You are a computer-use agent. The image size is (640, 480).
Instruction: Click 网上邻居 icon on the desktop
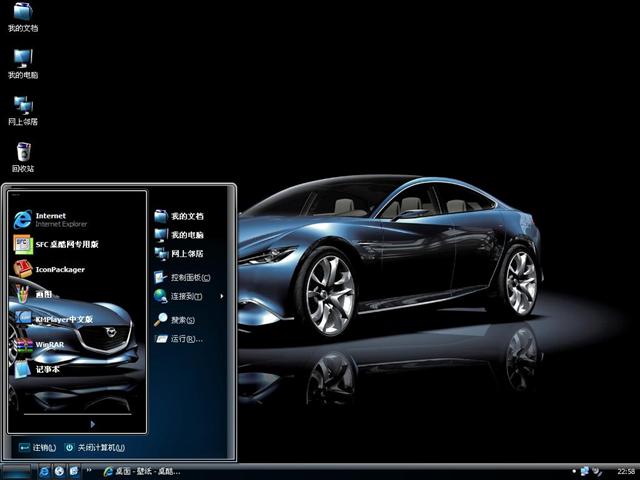pyautogui.click(x=23, y=111)
